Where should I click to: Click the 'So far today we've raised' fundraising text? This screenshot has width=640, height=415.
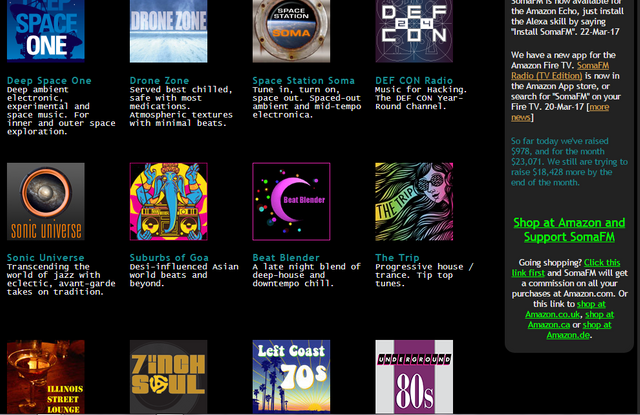tap(569, 162)
